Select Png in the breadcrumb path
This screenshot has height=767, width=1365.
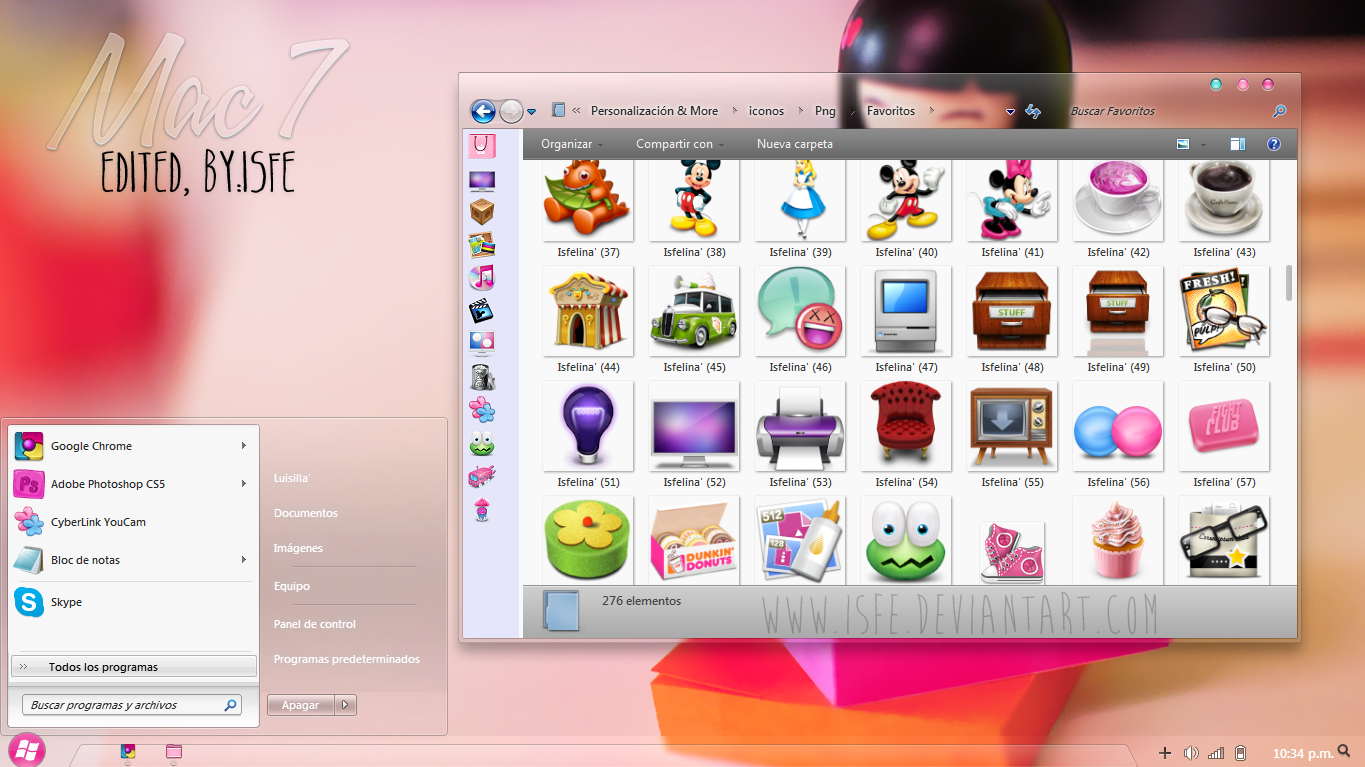click(x=825, y=111)
